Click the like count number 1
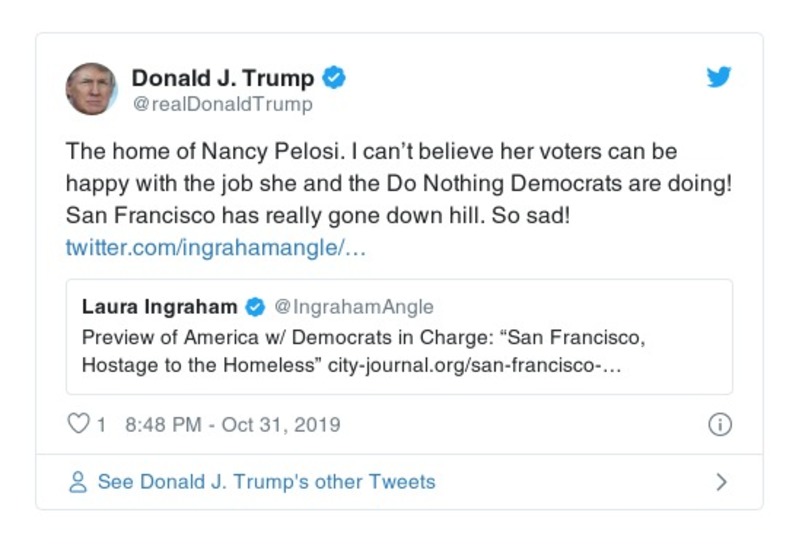 (101, 424)
